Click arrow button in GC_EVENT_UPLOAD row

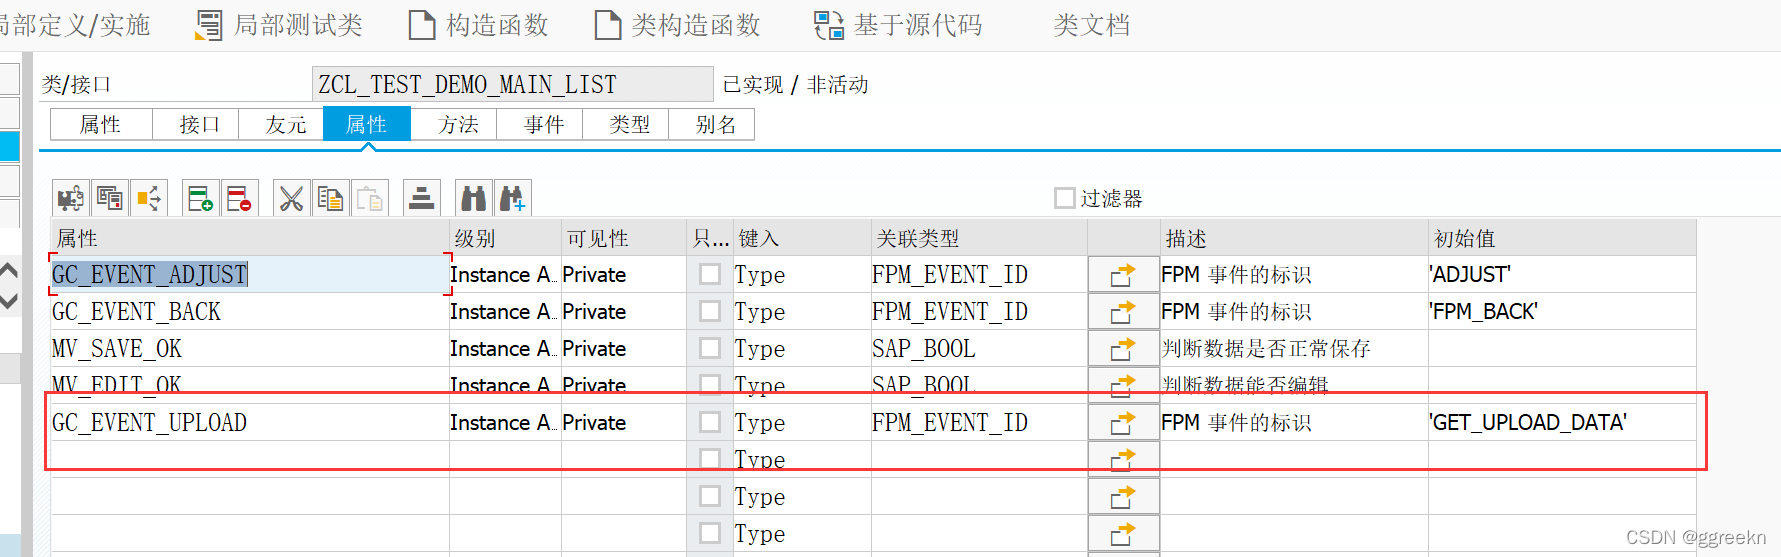pyautogui.click(x=1123, y=423)
